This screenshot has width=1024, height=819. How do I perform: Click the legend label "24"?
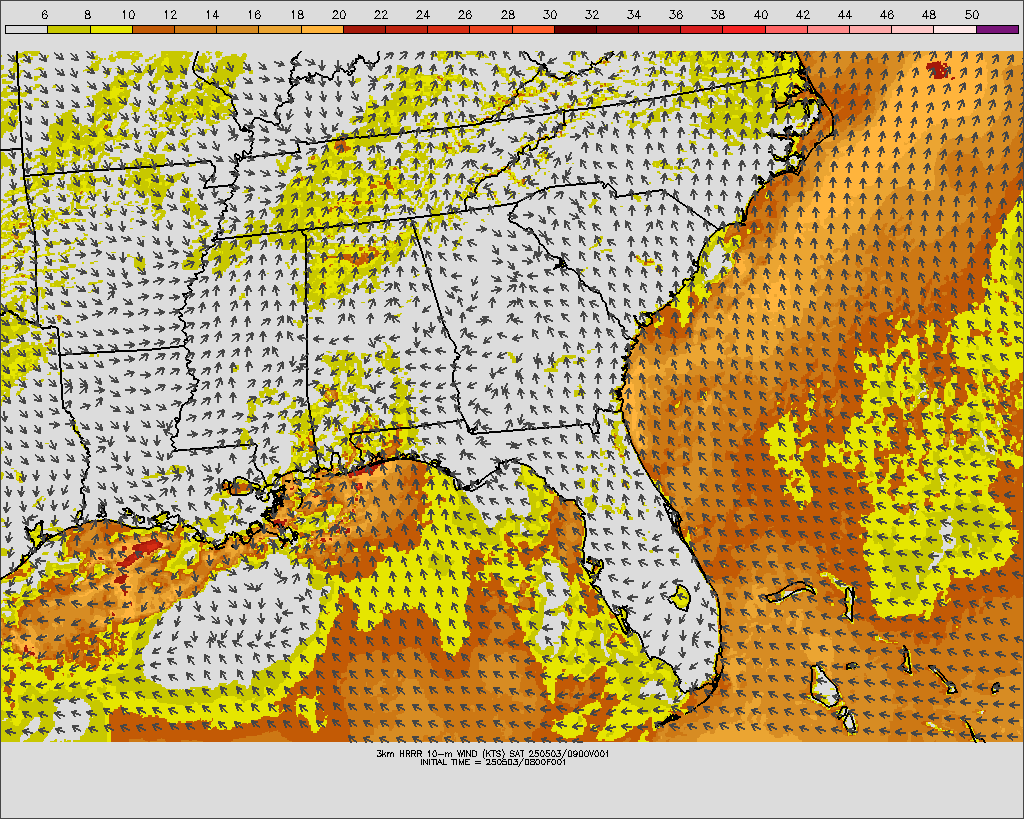coord(423,14)
